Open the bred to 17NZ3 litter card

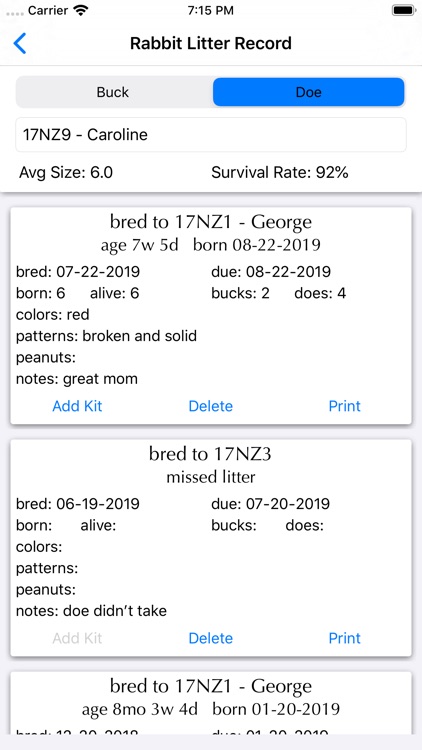pyautogui.click(x=211, y=548)
